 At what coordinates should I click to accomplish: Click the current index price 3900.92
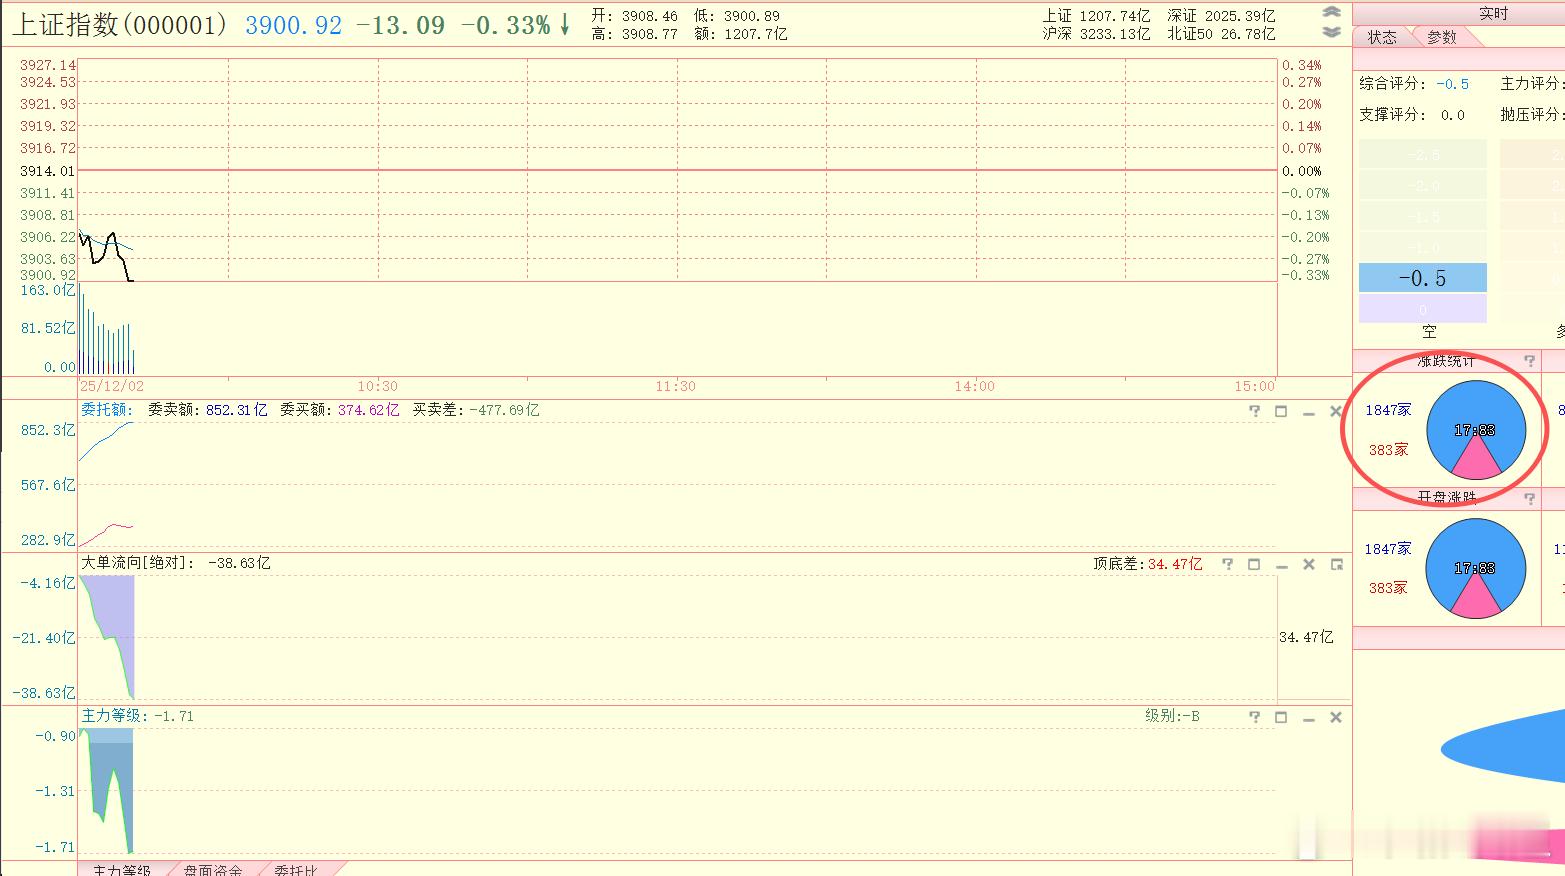click(293, 25)
